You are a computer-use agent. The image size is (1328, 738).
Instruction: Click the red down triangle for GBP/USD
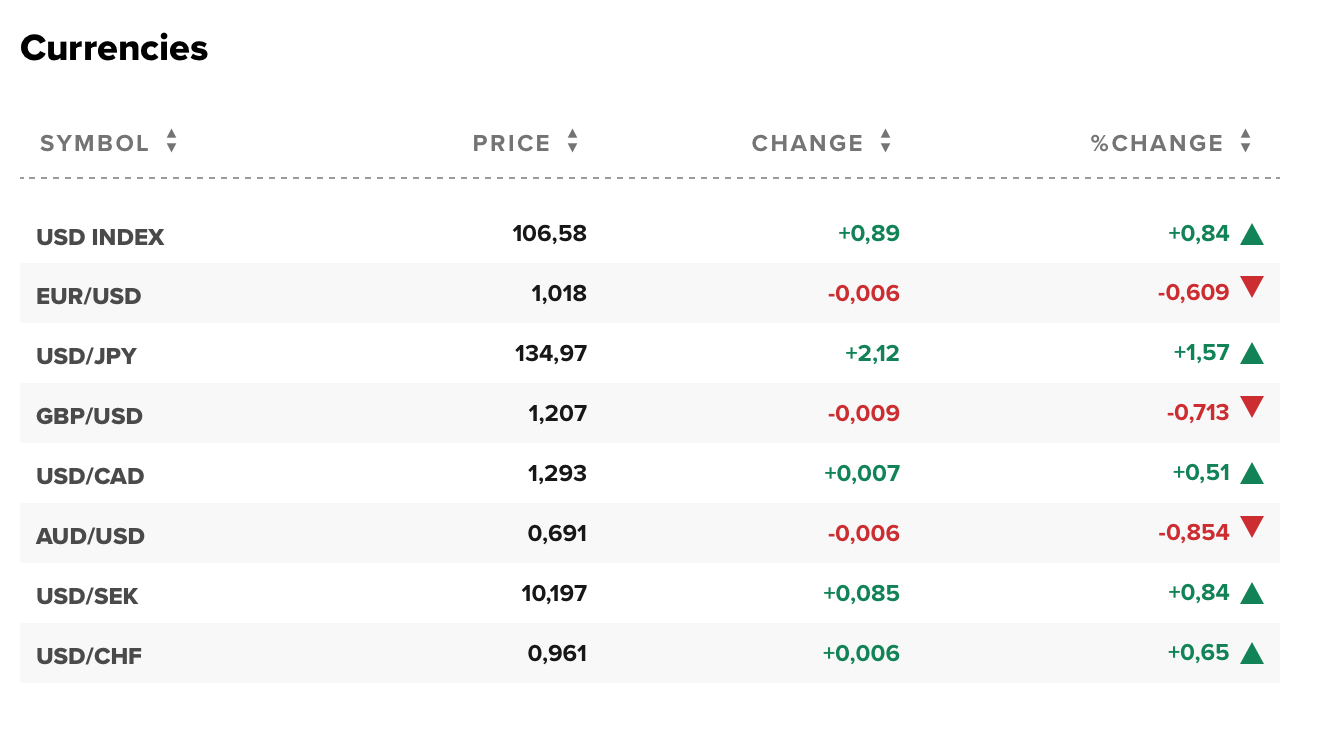point(1252,407)
